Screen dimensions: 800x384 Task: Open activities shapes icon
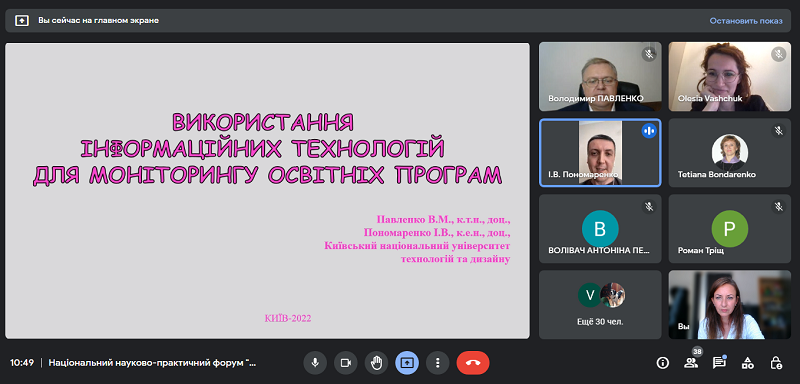pyautogui.click(x=747, y=363)
